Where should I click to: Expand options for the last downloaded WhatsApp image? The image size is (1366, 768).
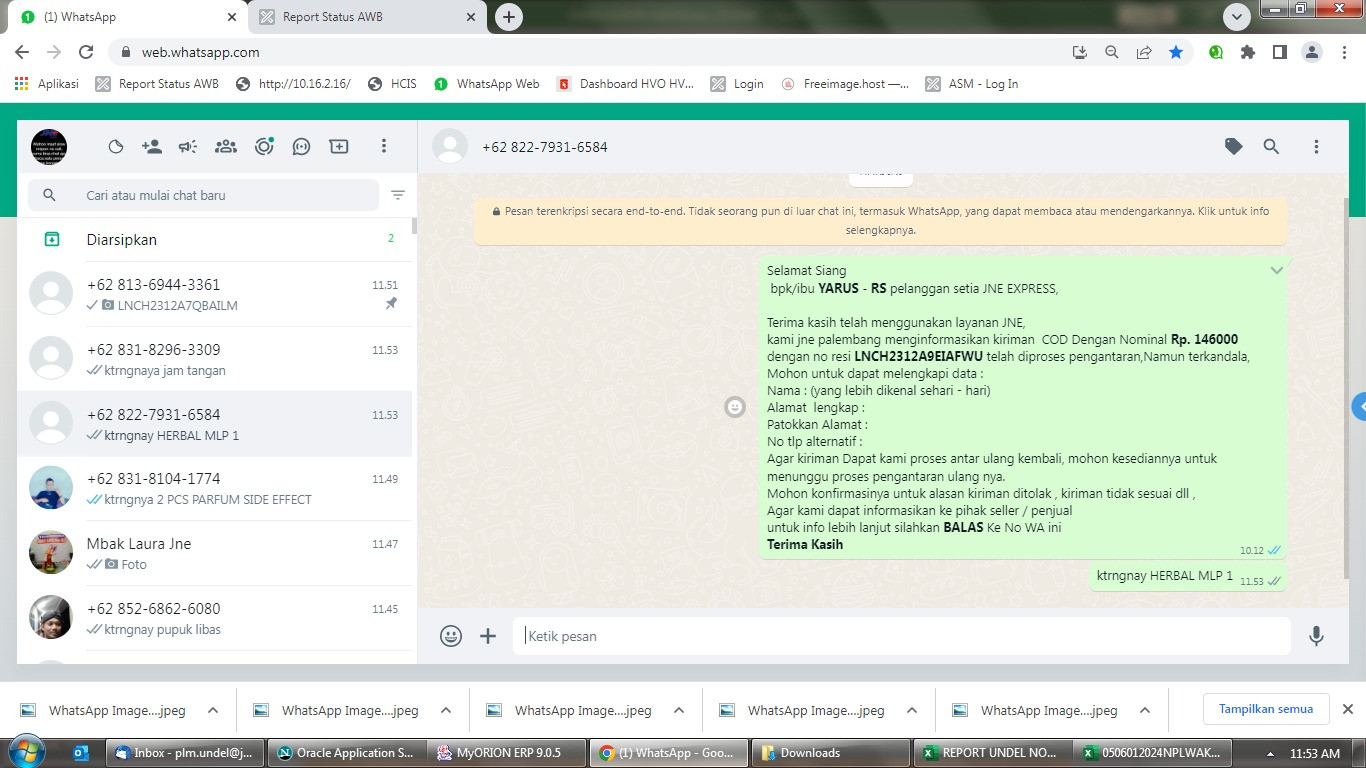(x=1145, y=710)
